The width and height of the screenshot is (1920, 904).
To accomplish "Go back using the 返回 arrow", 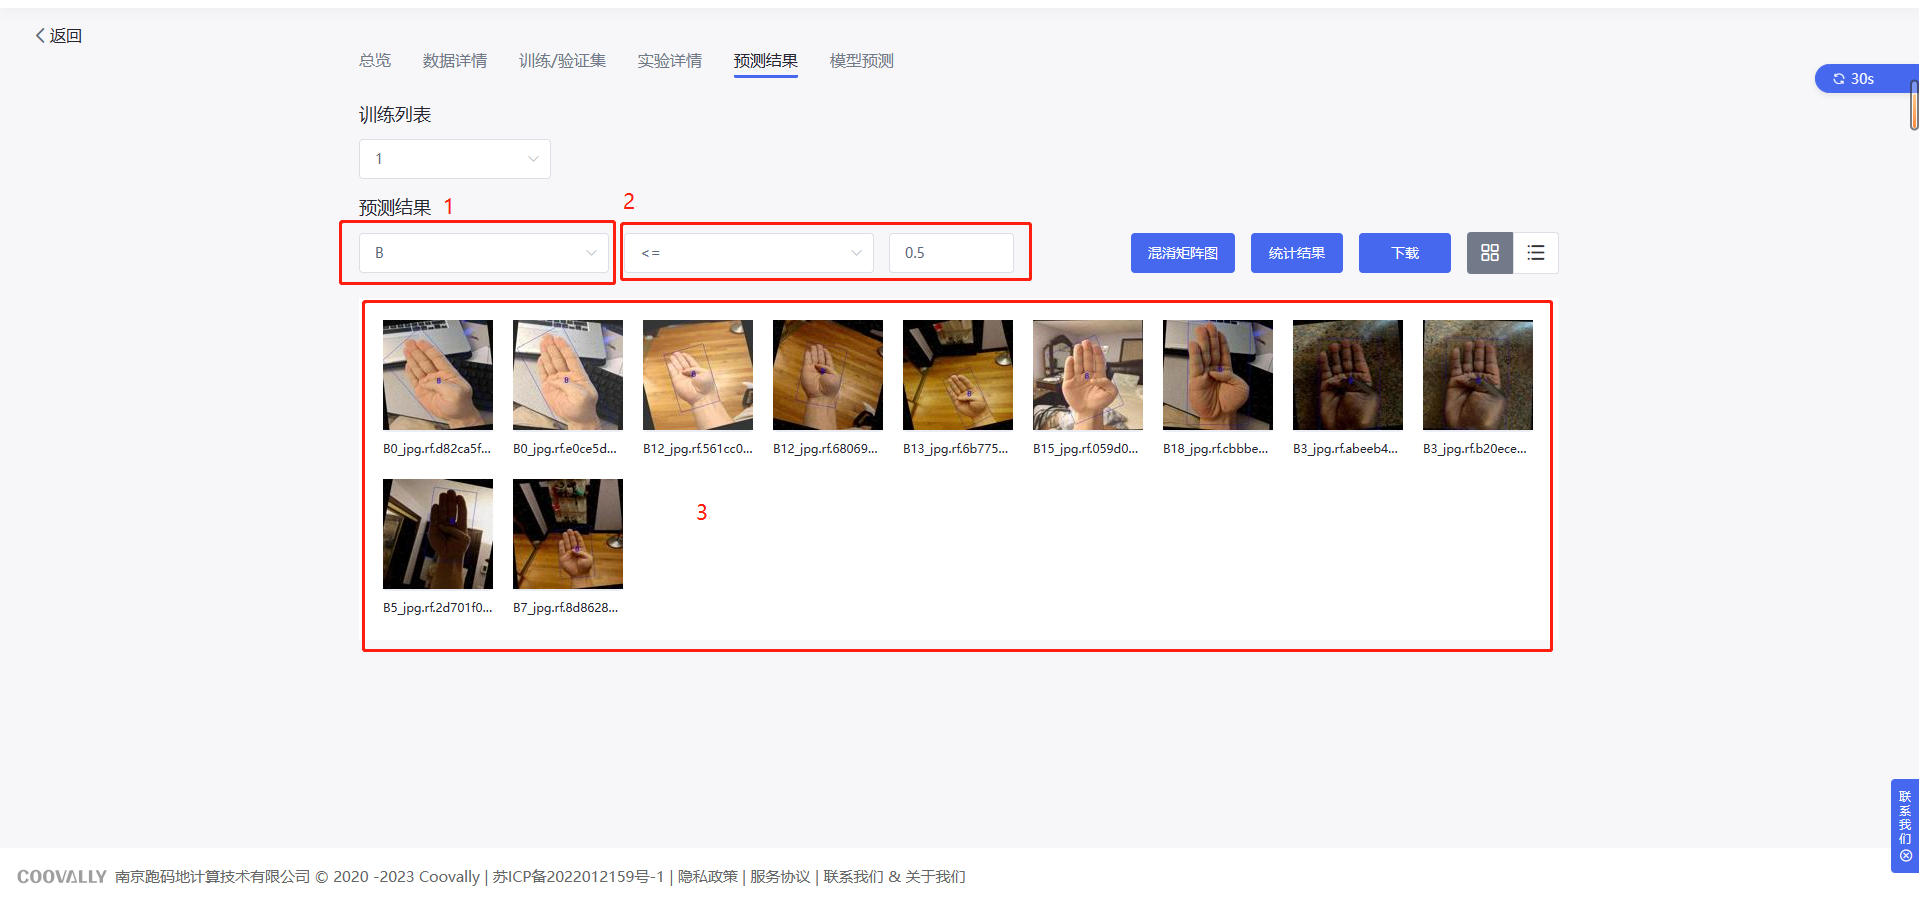I will (x=58, y=36).
